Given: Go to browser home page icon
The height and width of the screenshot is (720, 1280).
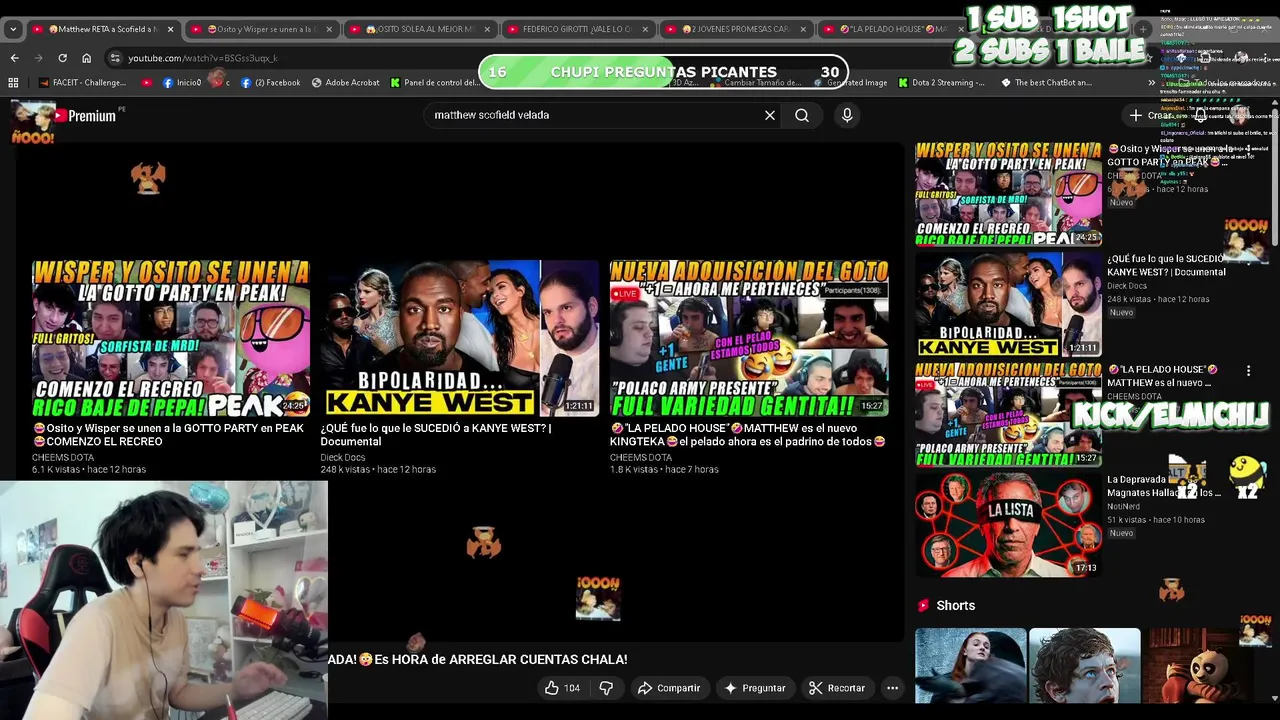Looking at the screenshot, I should pyautogui.click(x=86, y=58).
